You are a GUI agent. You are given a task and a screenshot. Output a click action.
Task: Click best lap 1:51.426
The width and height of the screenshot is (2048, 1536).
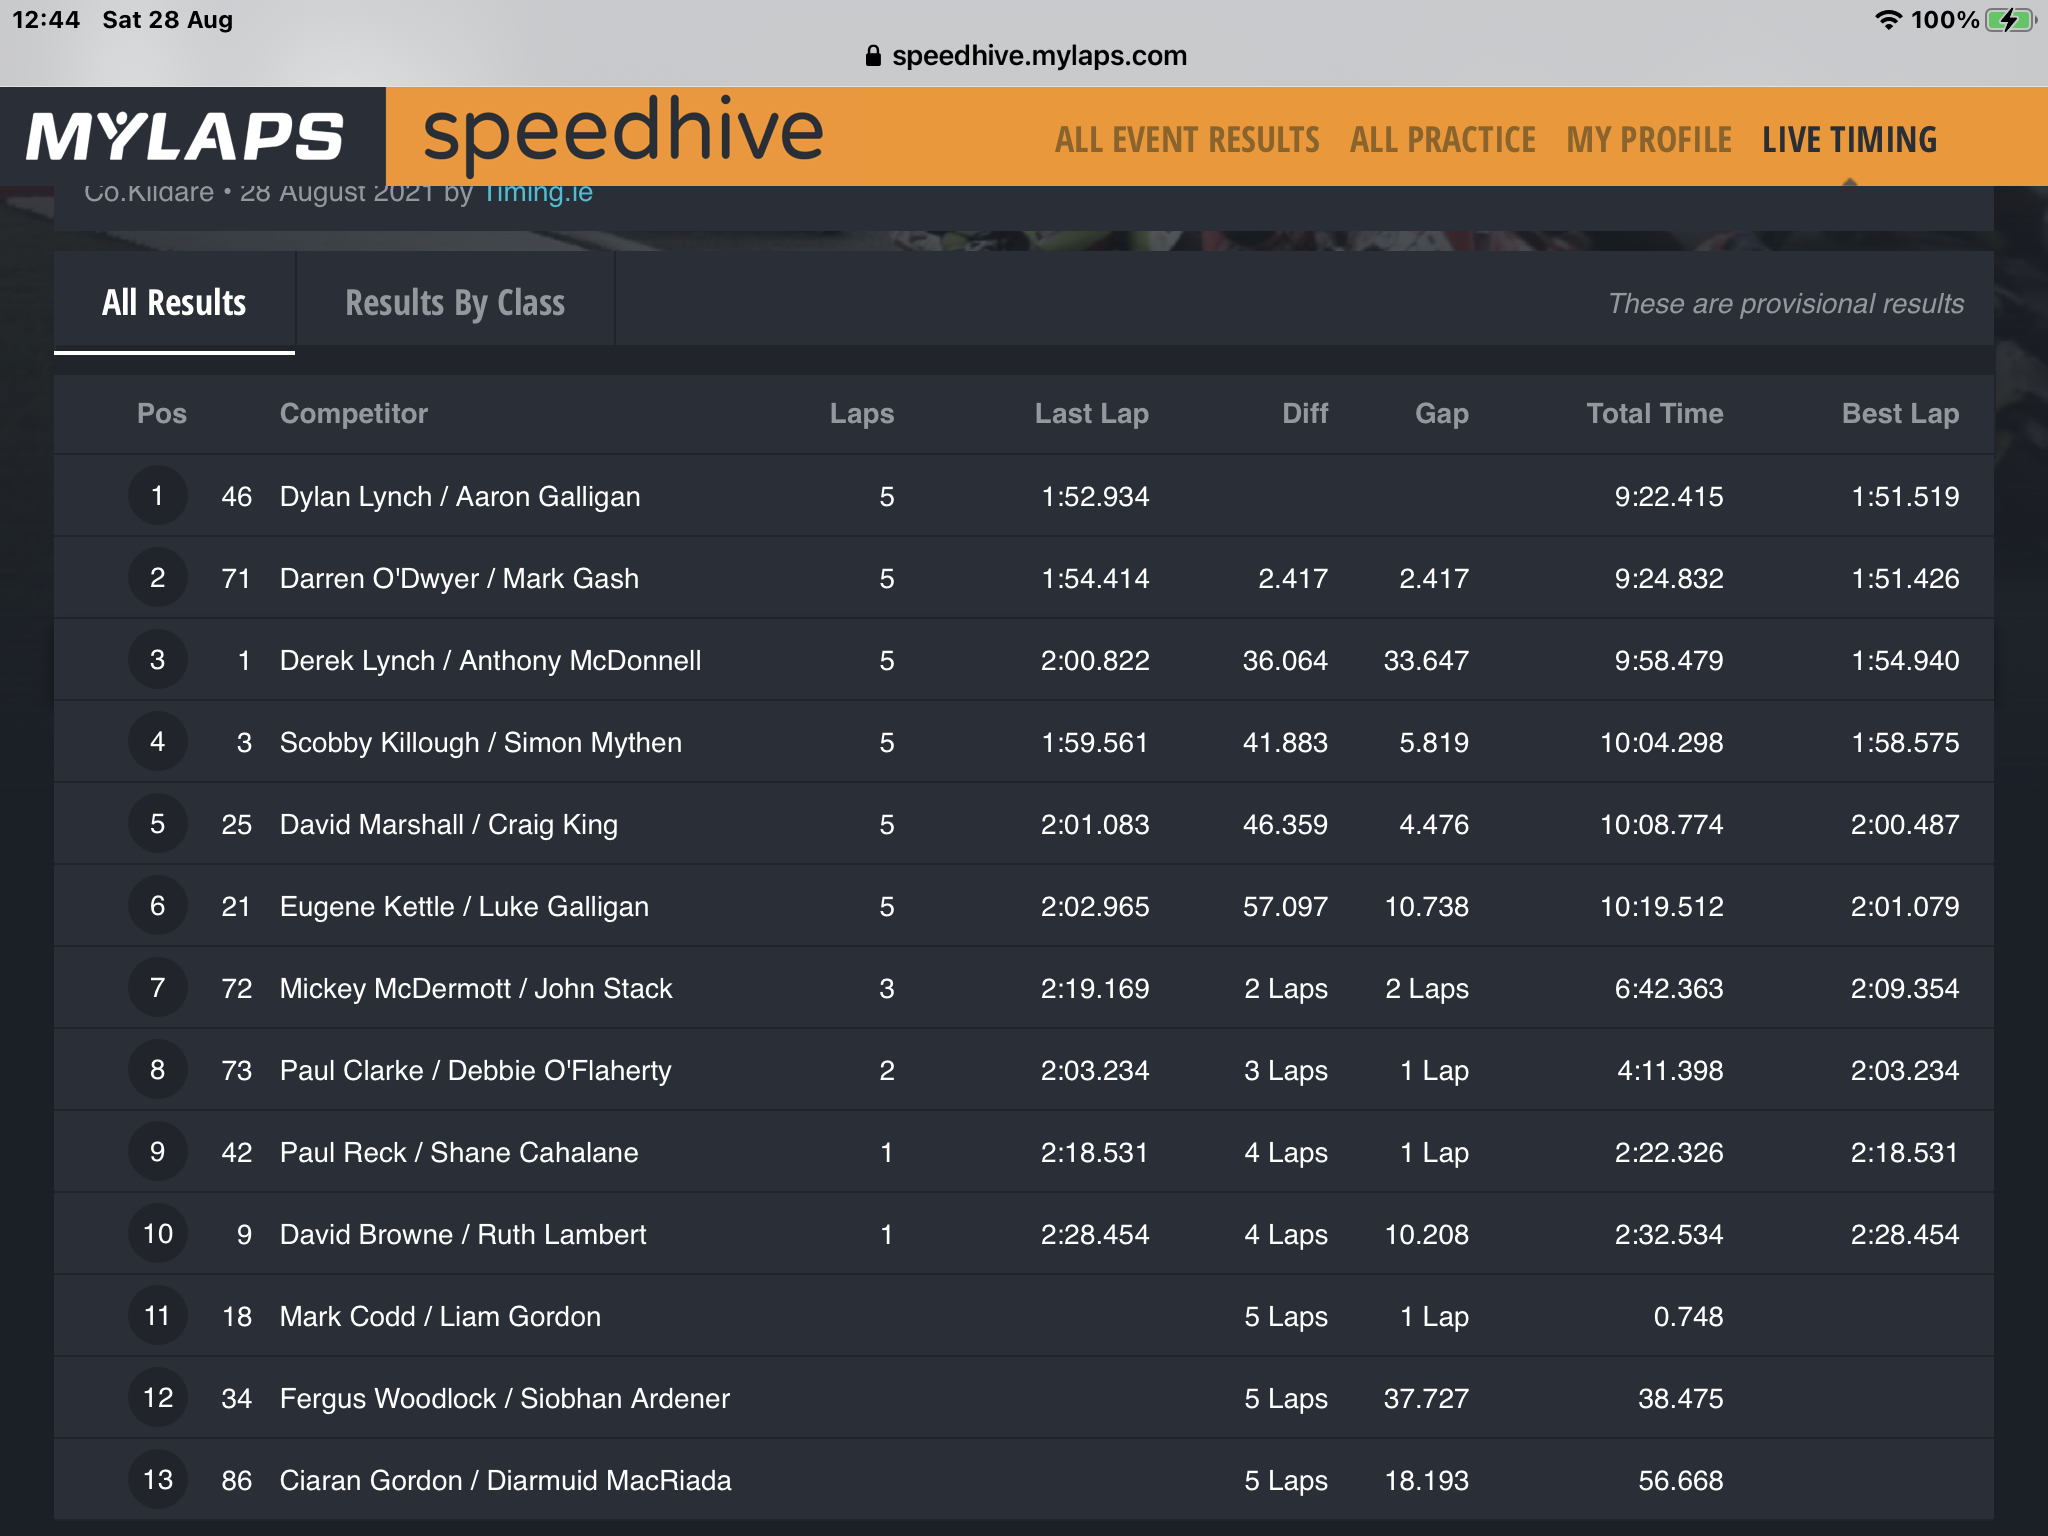pyautogui.click(x=1905, y=579)
